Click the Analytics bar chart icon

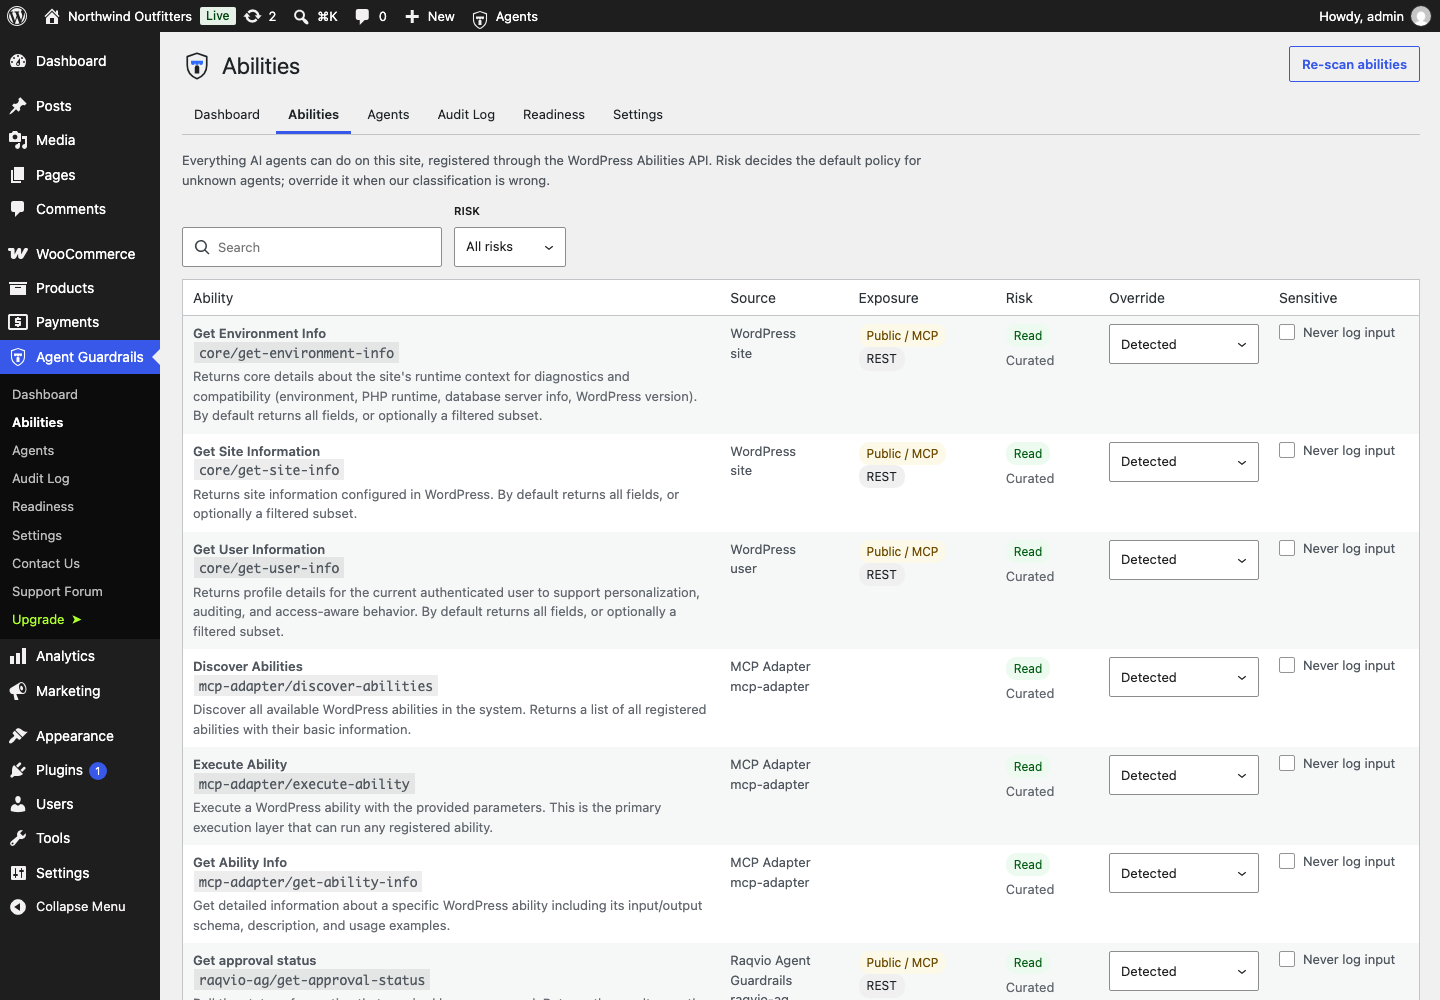18,656
